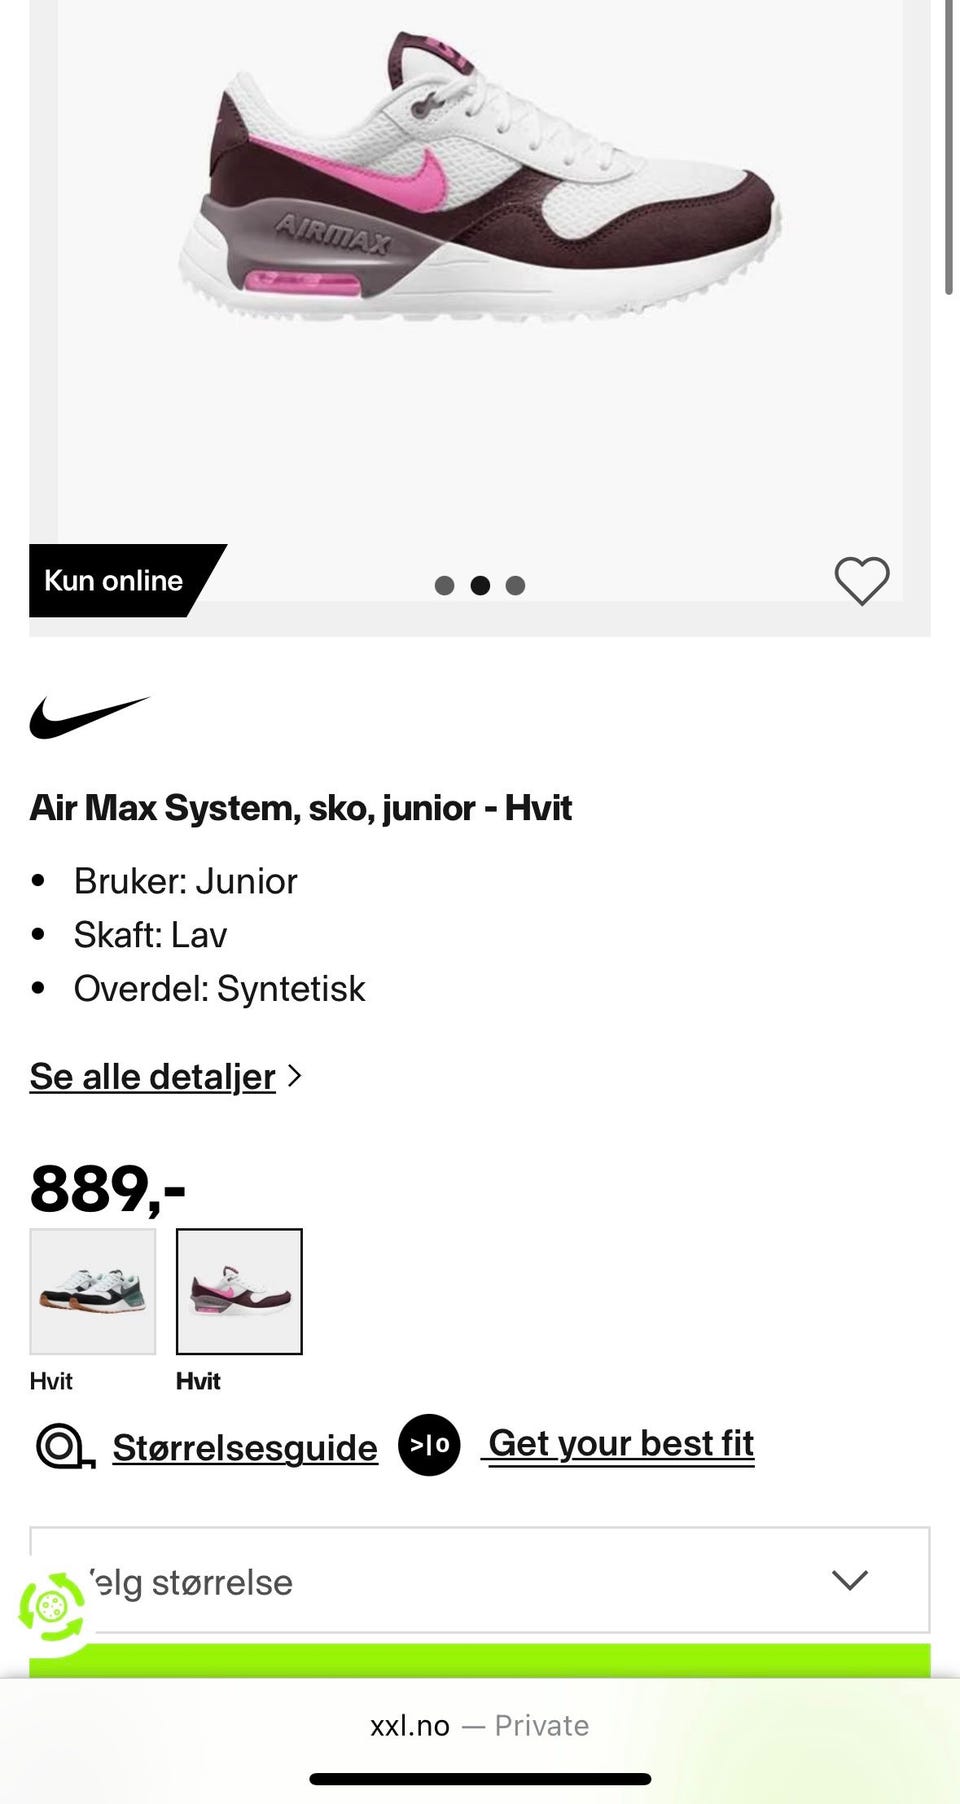Expand the Velg størrelse dropdown arrow

[850, 1580]
